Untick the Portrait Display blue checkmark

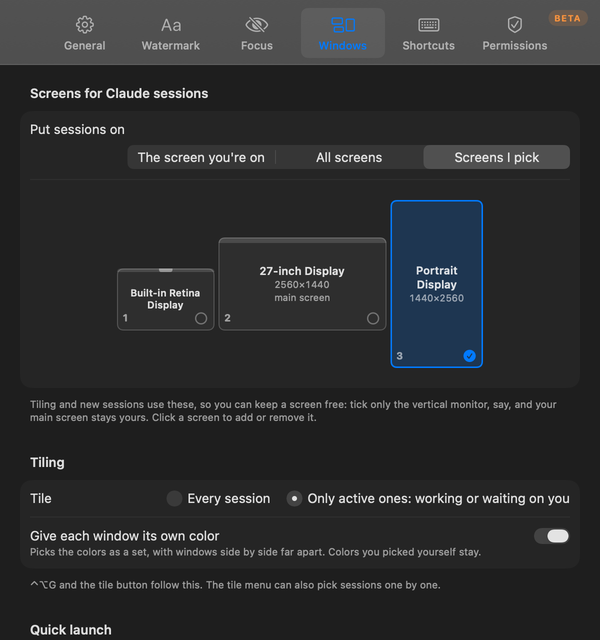click(469, 356)
